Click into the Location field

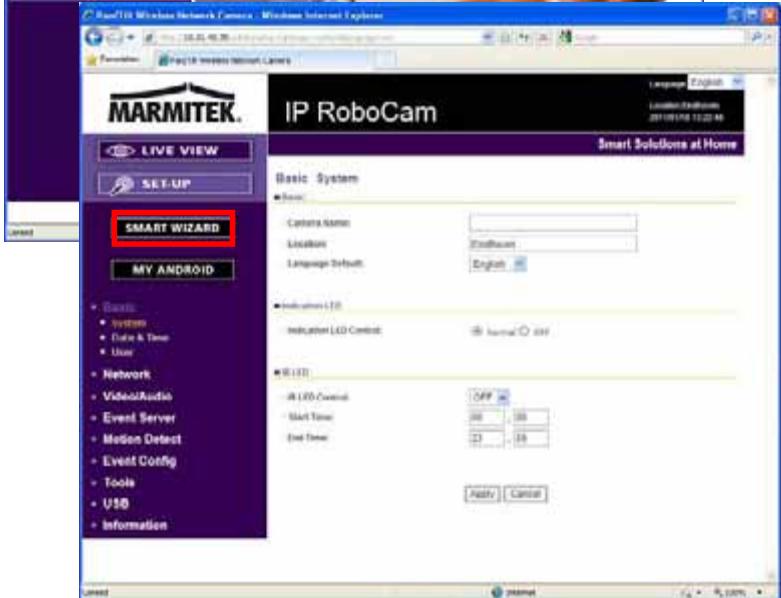(x=553, y=244)
